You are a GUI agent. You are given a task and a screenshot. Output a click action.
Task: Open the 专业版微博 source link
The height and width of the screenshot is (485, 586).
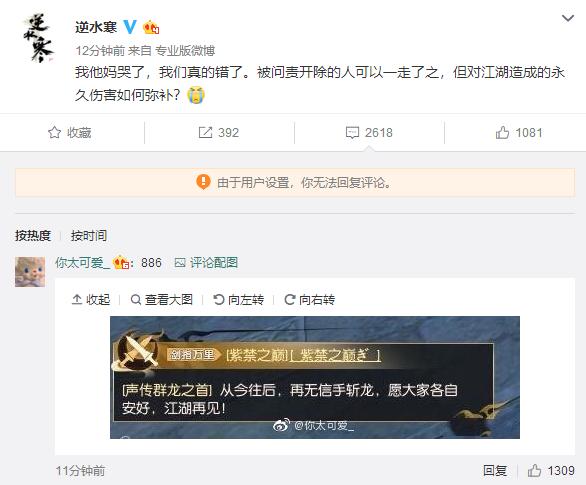tap(185, 50)
